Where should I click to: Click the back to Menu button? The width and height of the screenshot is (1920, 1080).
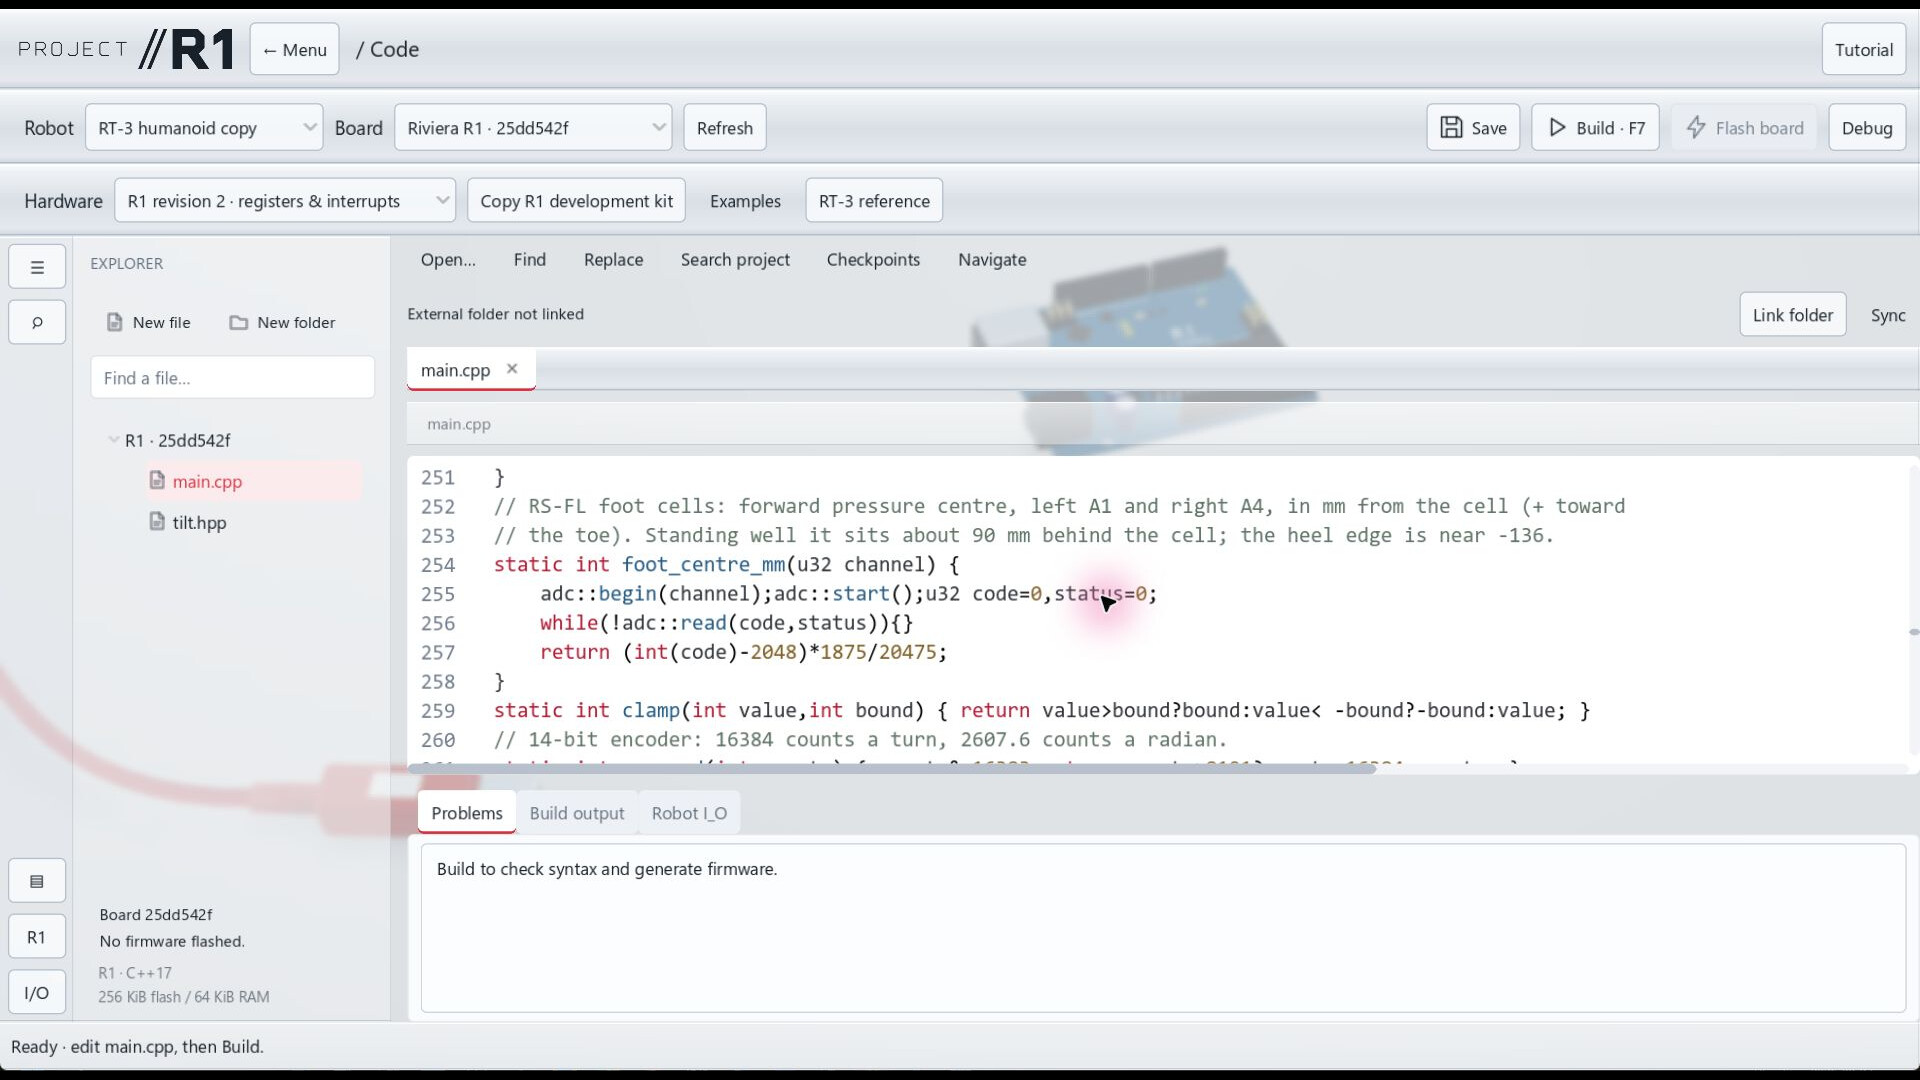pos(294,50)
